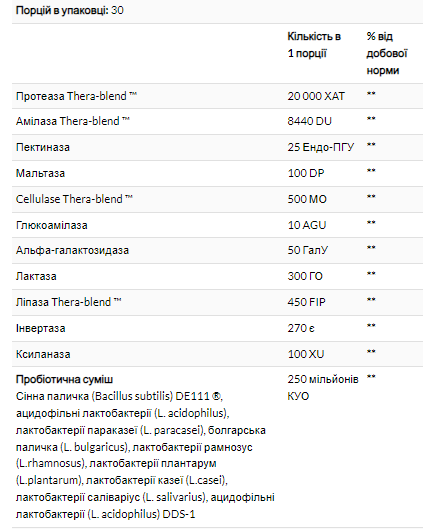Click the 25 Ендо-ПГУ value
The width and height of the screenshot is (426, 529).
(x=321, y=147)
